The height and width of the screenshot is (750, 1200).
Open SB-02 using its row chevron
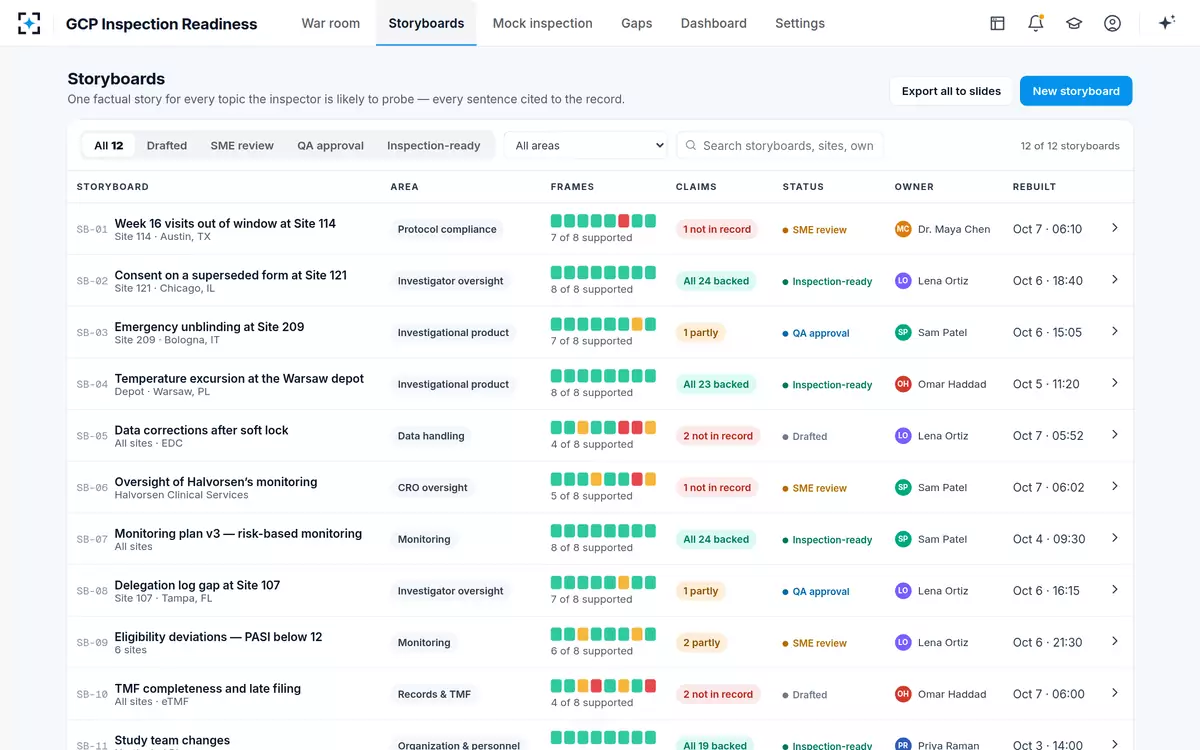(x=1115, y=280)
